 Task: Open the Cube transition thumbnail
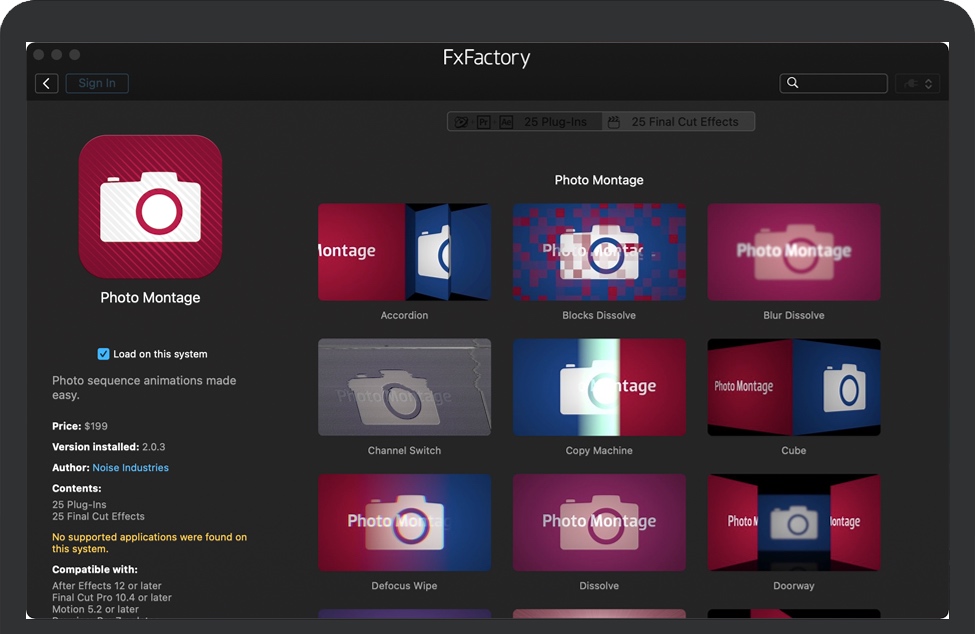794,387
